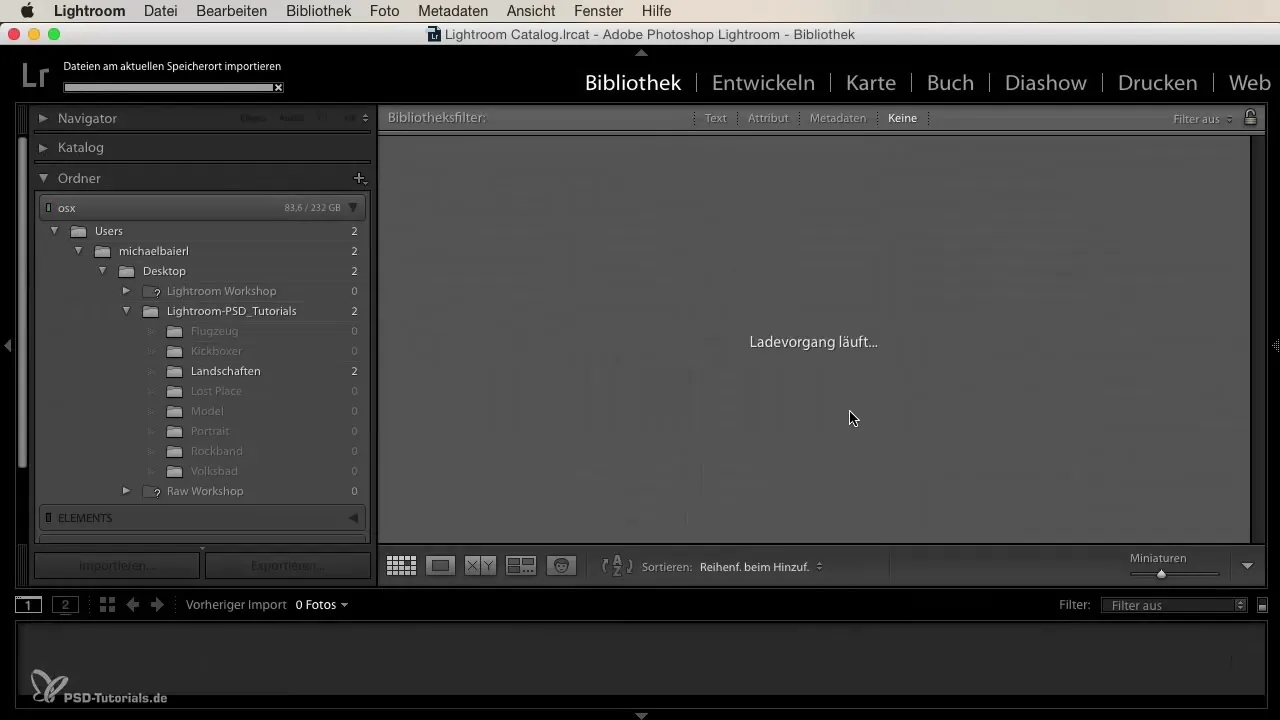The height and width of the screenshot is (720, 1280).
Task: Click the Importieren button
Action: pos(117,565)
